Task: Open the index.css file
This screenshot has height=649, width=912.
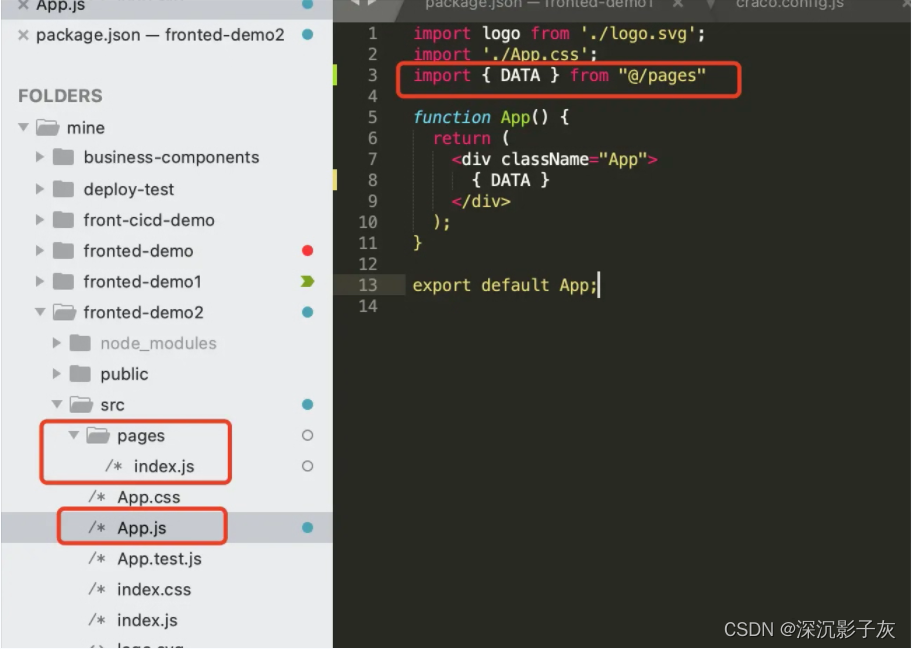Action: click(x=154, y=590)
